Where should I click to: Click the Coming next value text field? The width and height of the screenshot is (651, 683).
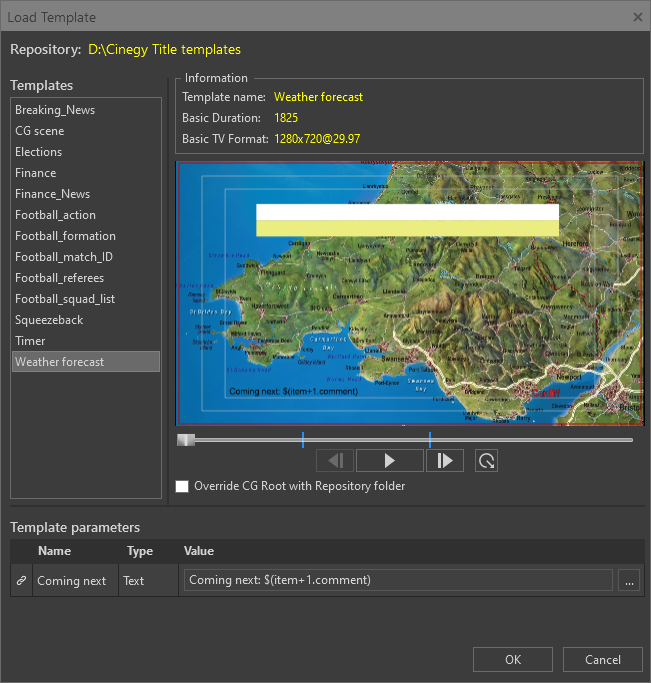click(397, 580)
